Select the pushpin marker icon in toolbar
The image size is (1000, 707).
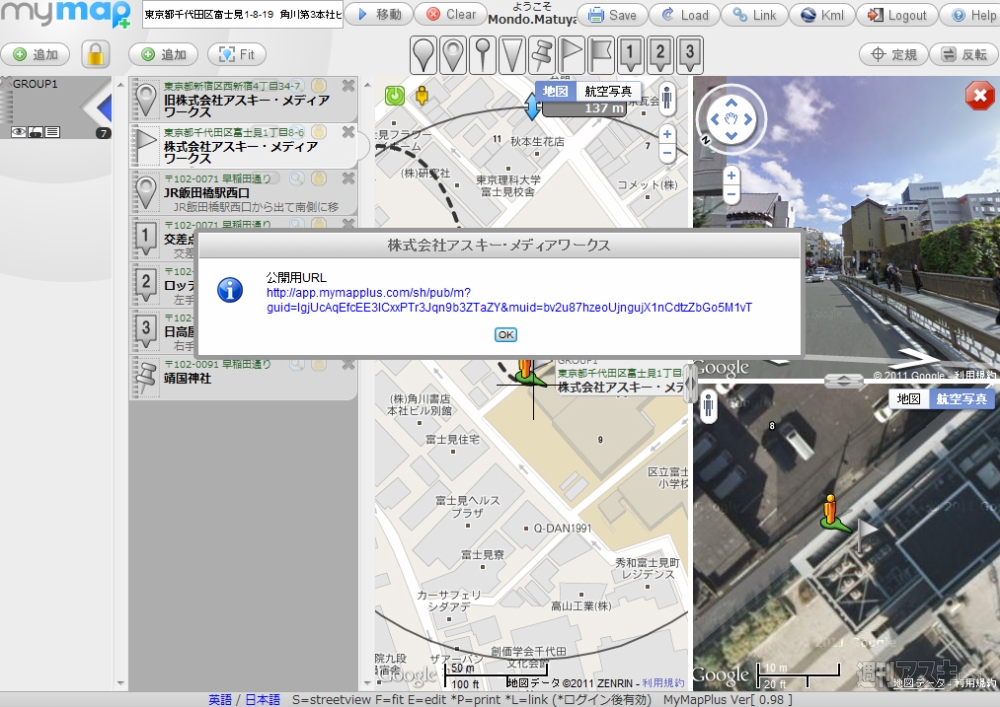coord(541,54)
